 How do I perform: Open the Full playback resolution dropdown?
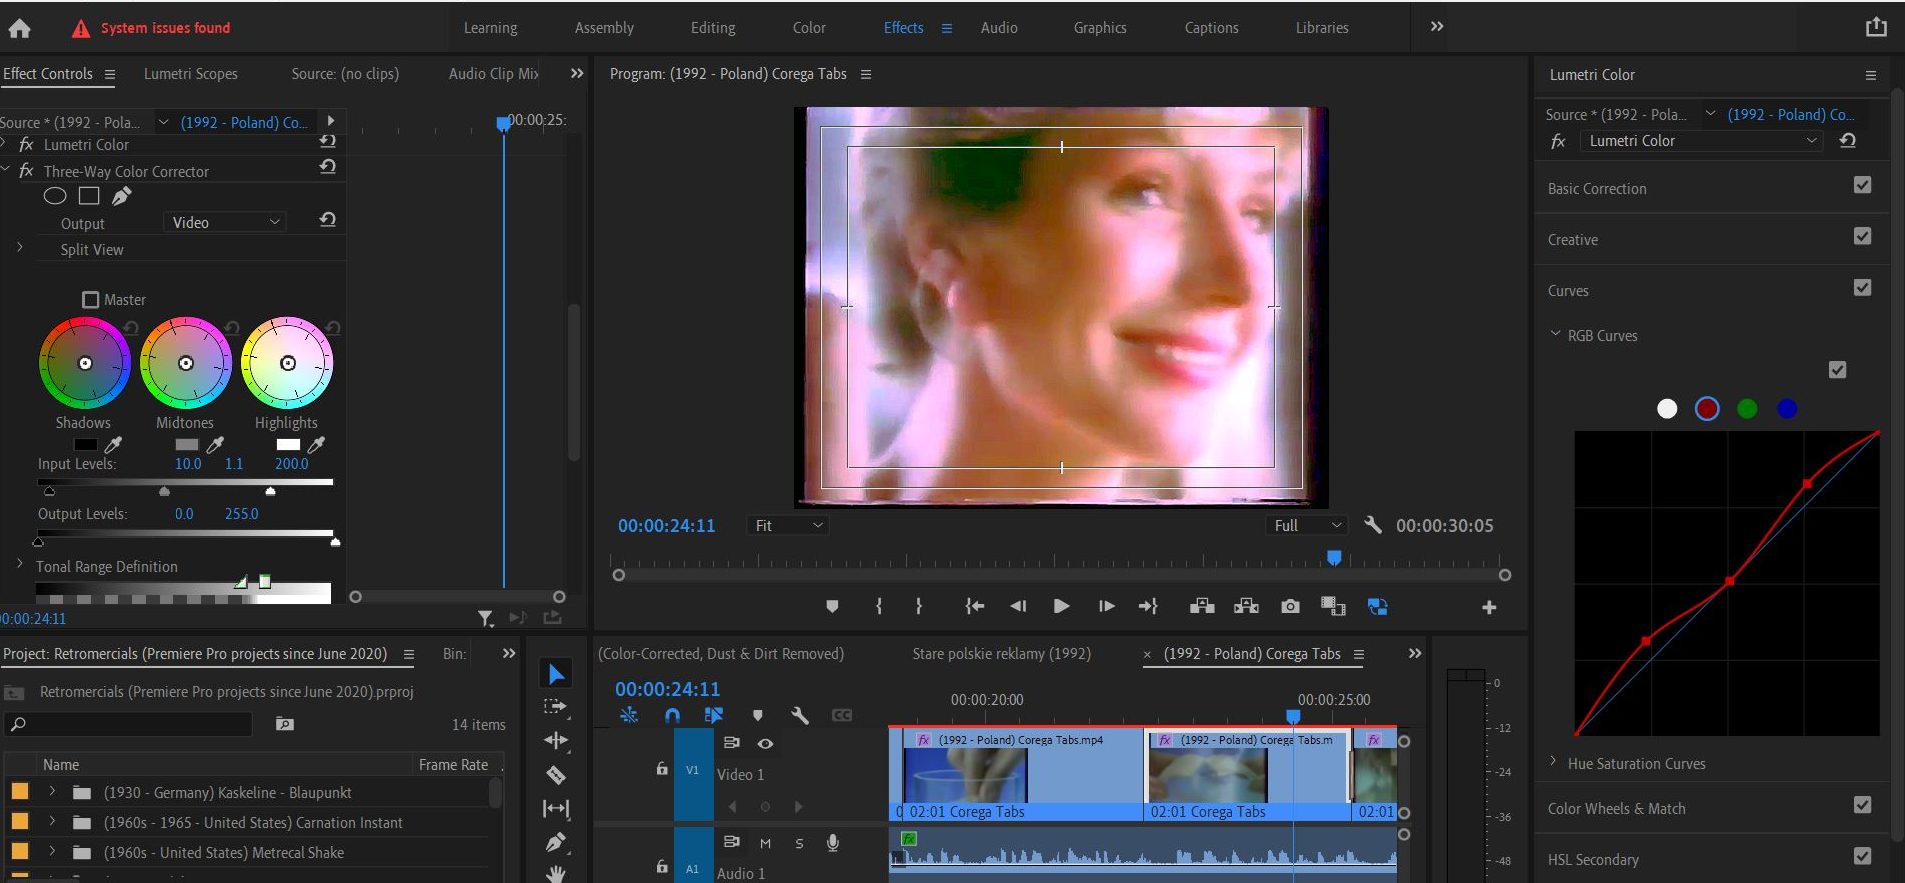1307,525
